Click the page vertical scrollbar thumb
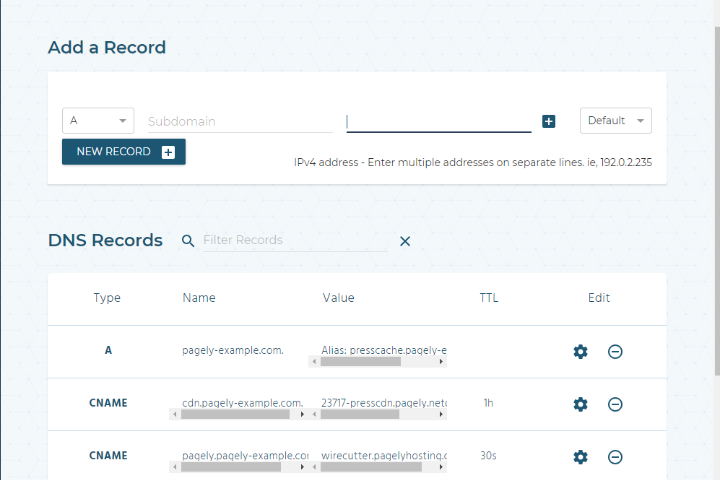The width and height of the screenshot is (720, 480). 717,201
